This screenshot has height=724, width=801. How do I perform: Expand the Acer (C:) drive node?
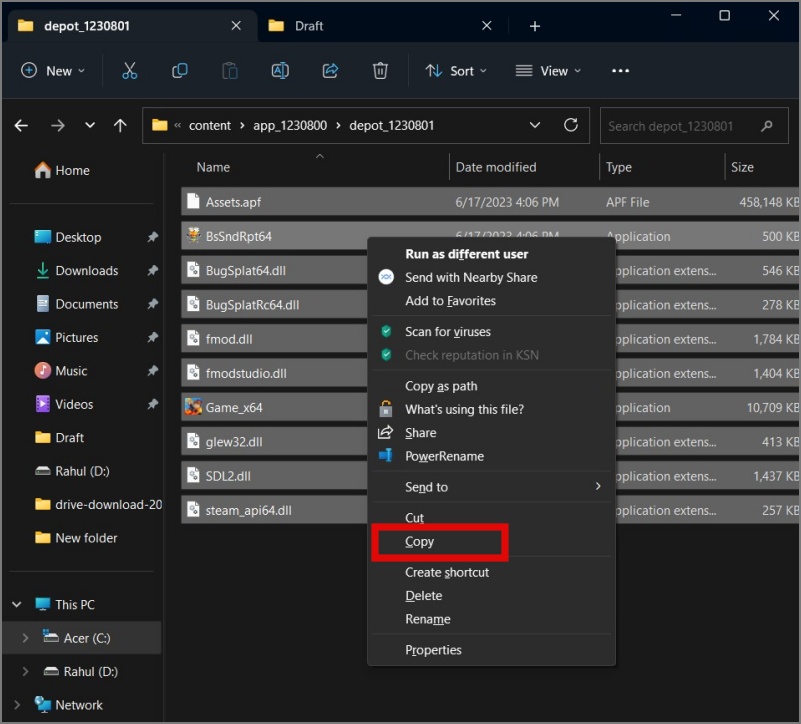click(x=25, y=638)
